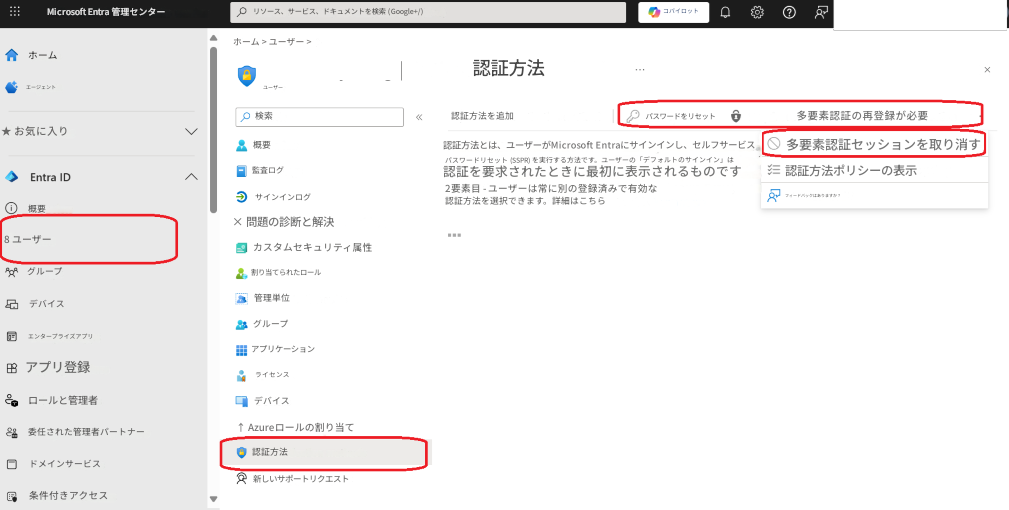Click the user menu グループ icon
The image size is (1009, 510).
point(241,324)
